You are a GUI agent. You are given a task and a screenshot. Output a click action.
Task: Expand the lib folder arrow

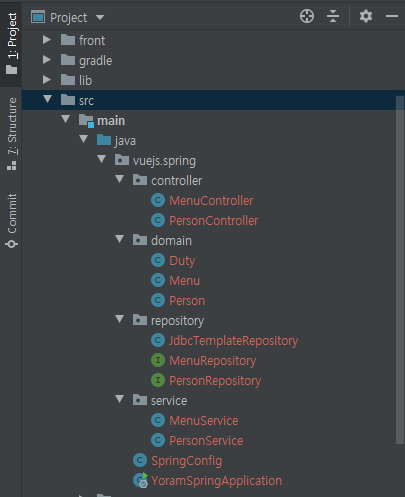47,80
